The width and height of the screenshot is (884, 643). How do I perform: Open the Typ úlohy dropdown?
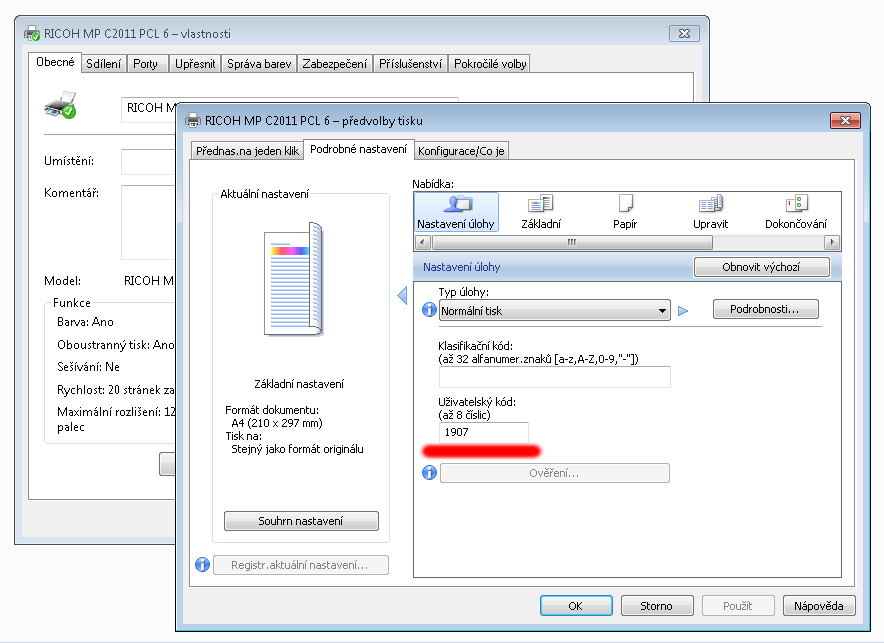pyautogui.click(x=554, y=311)
